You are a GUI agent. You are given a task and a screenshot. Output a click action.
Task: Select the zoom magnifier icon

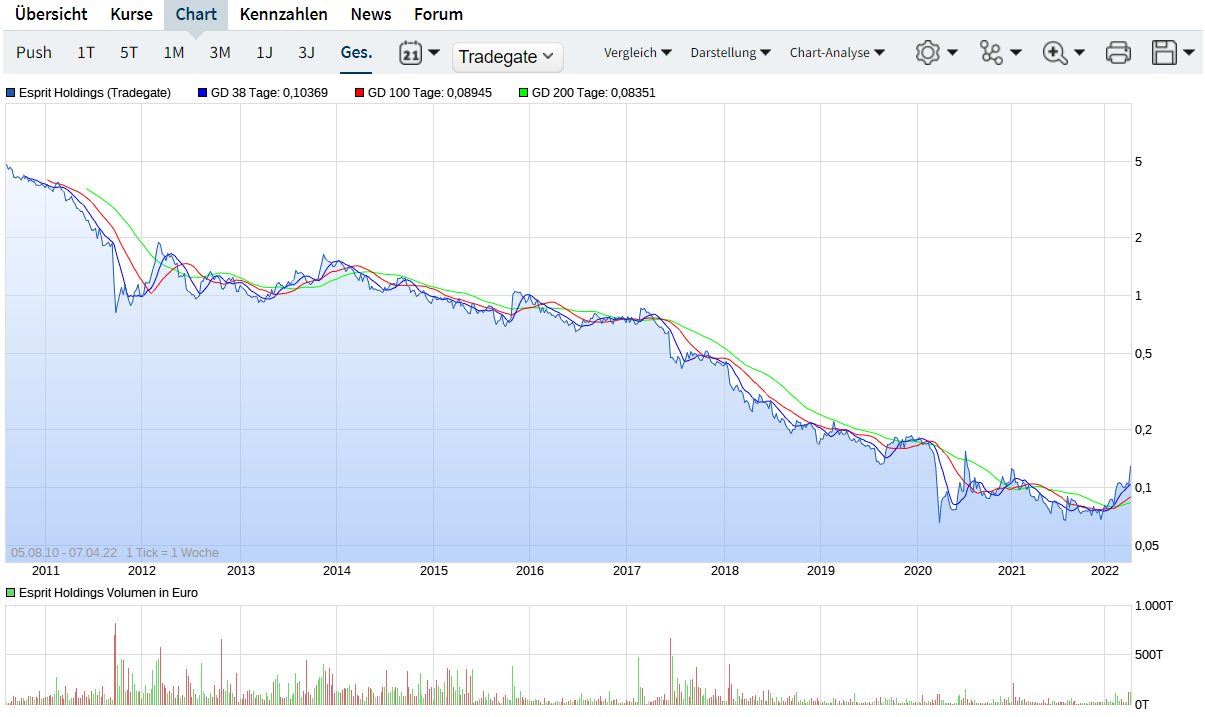(x=1056, y=52)
